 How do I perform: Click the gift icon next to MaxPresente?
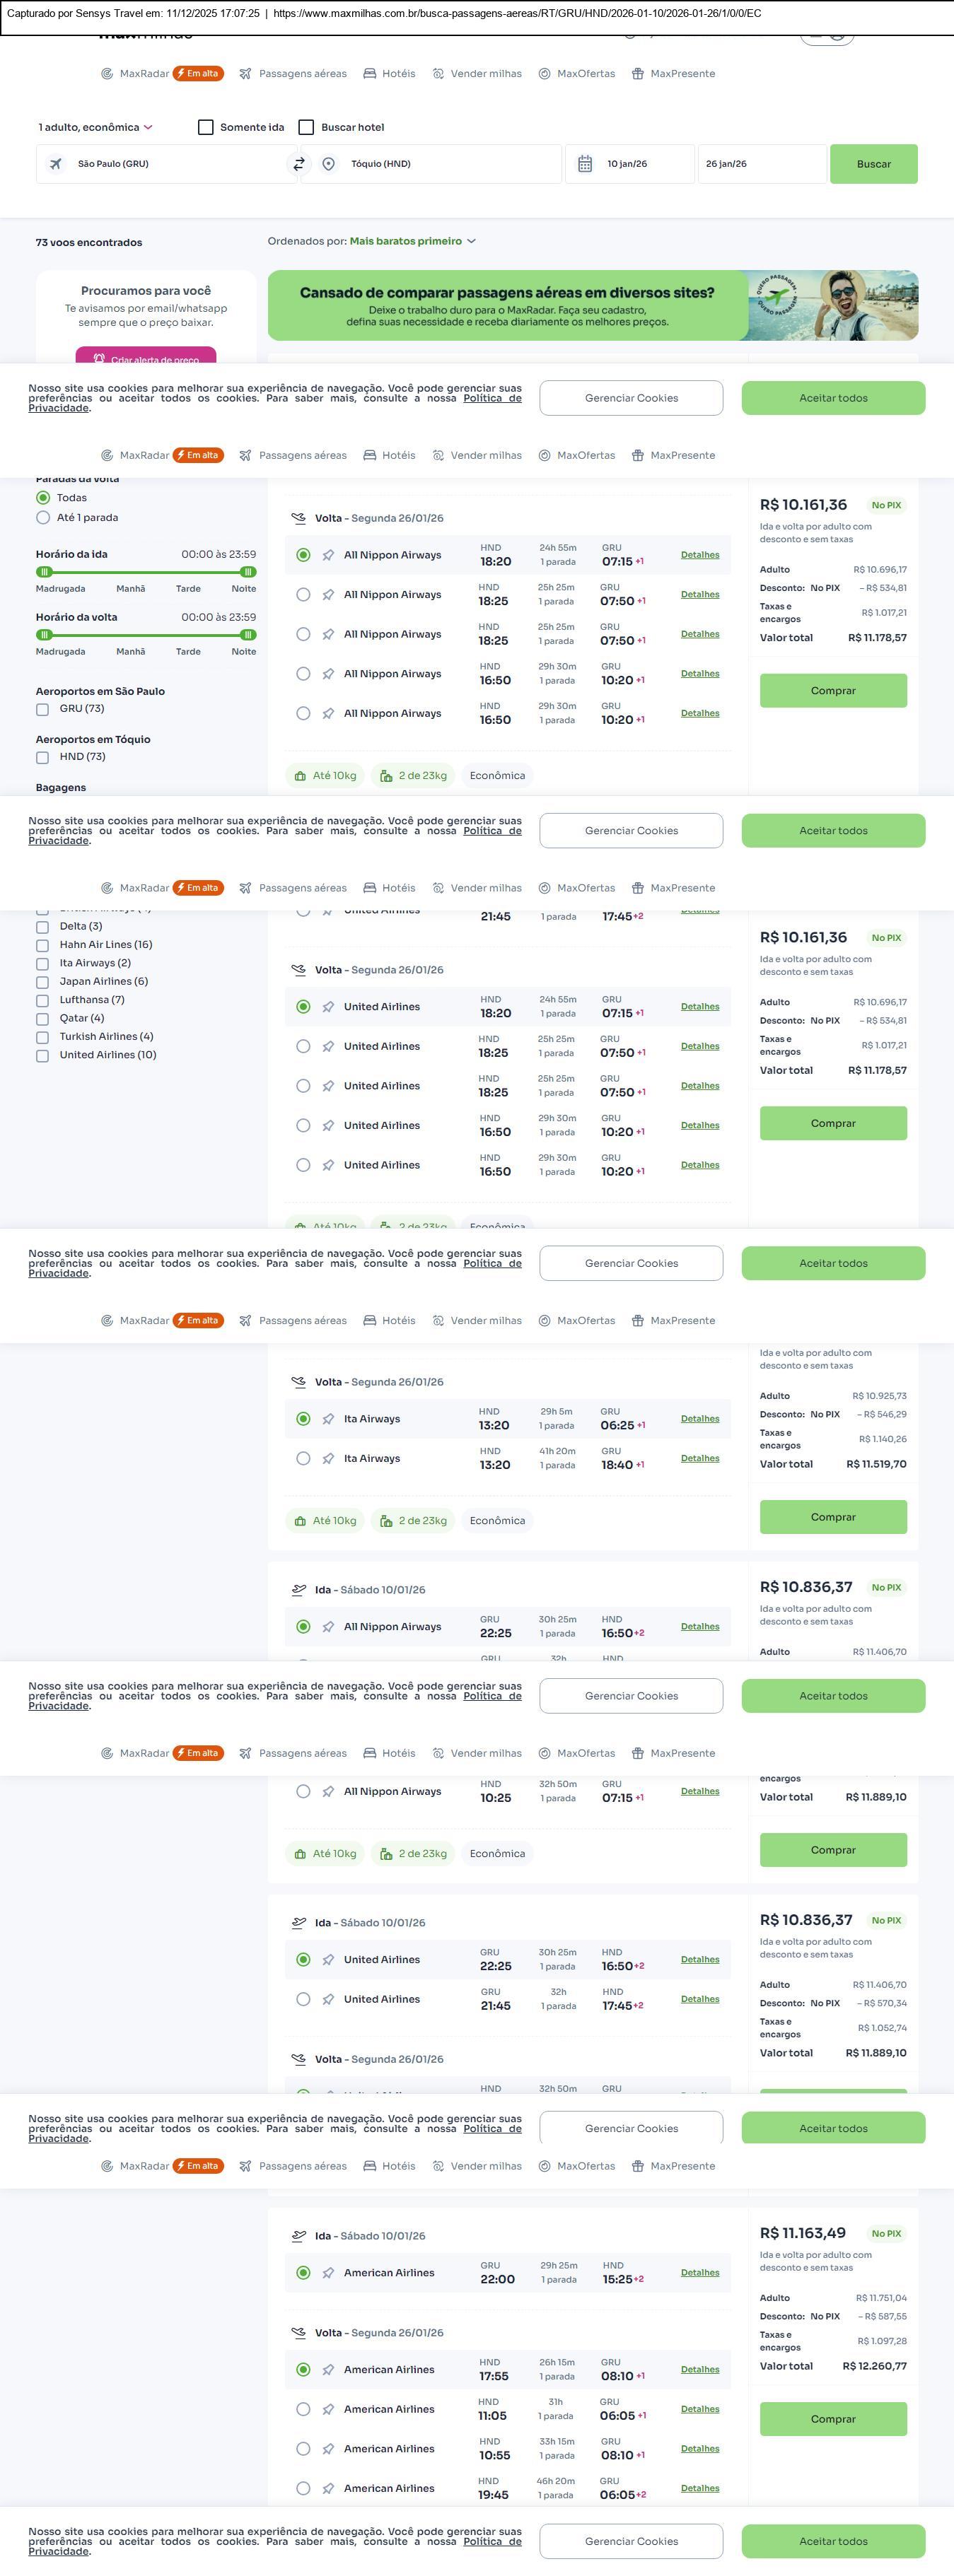pos(638,74)
